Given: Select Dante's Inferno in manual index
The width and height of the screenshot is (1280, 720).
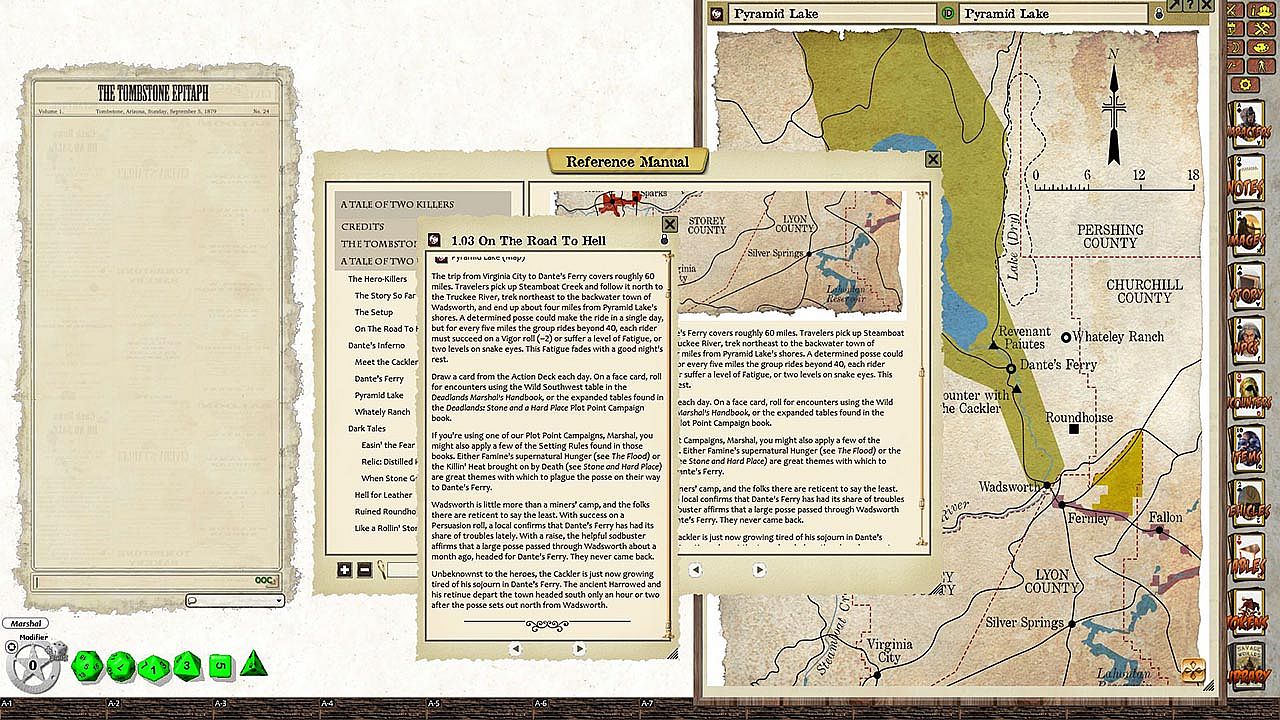Looking at the screenshot, I should 376,345.
